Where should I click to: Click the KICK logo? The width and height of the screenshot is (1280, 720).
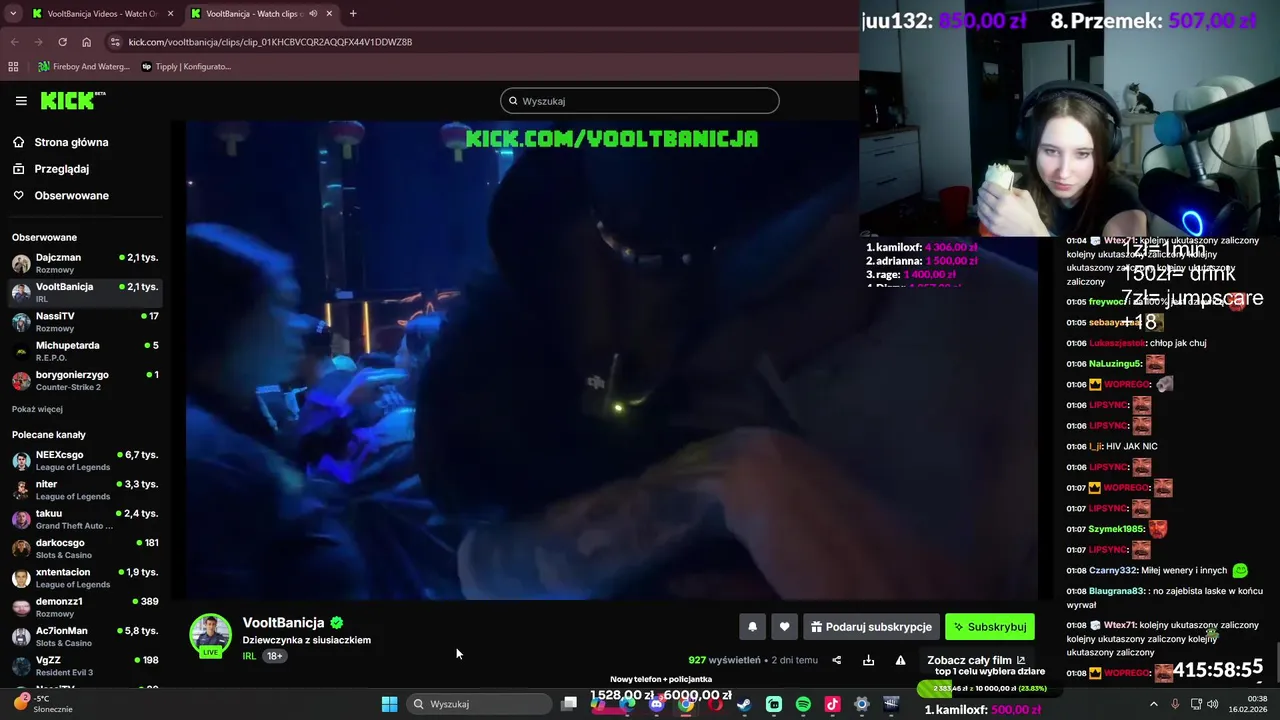72,100
